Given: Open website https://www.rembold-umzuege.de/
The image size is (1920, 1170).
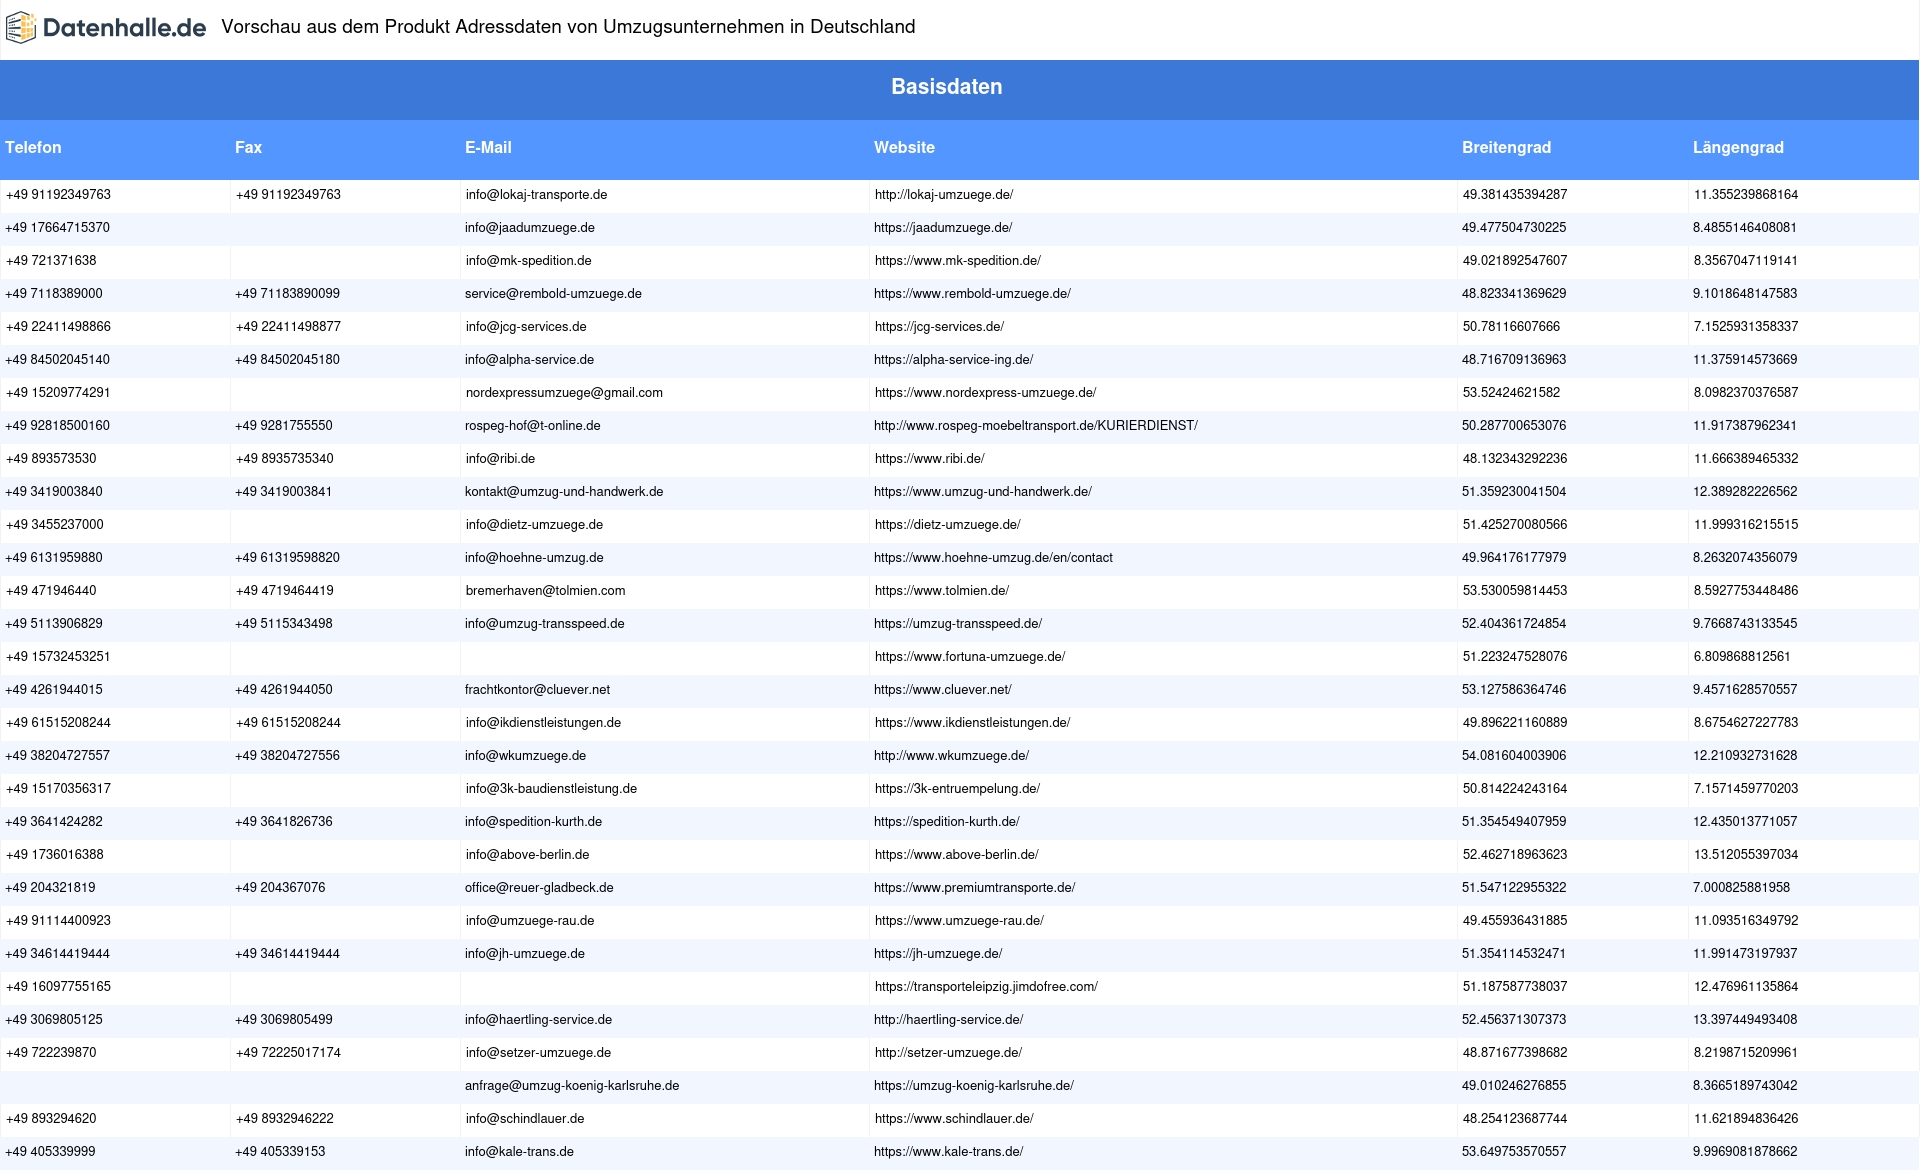Looking at the screenshot, I should click(x=972, y=294).
